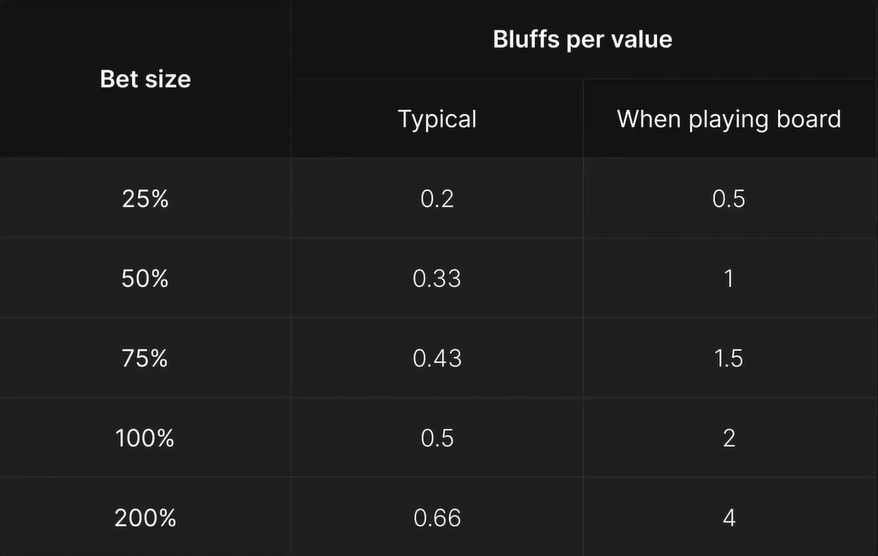Select the 0.66 typical value cell
878x556 pixels.
coord(437,517)
